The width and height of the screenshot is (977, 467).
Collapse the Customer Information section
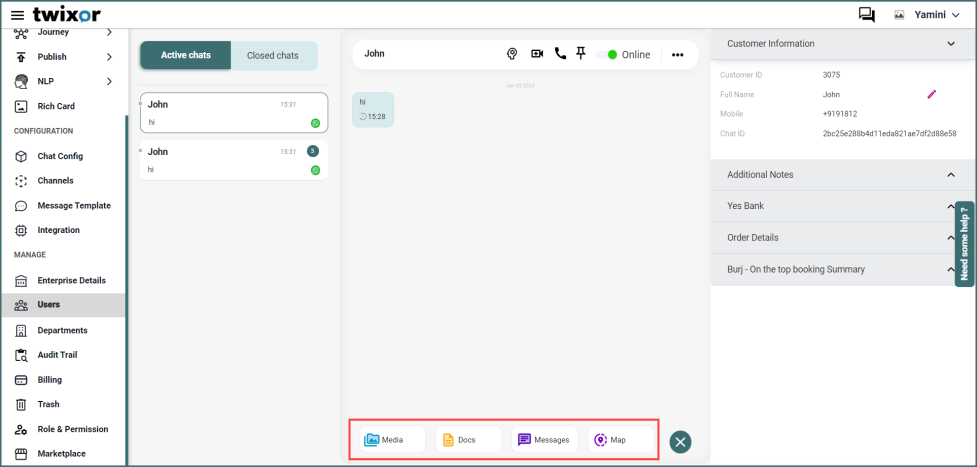pos(950,44)
